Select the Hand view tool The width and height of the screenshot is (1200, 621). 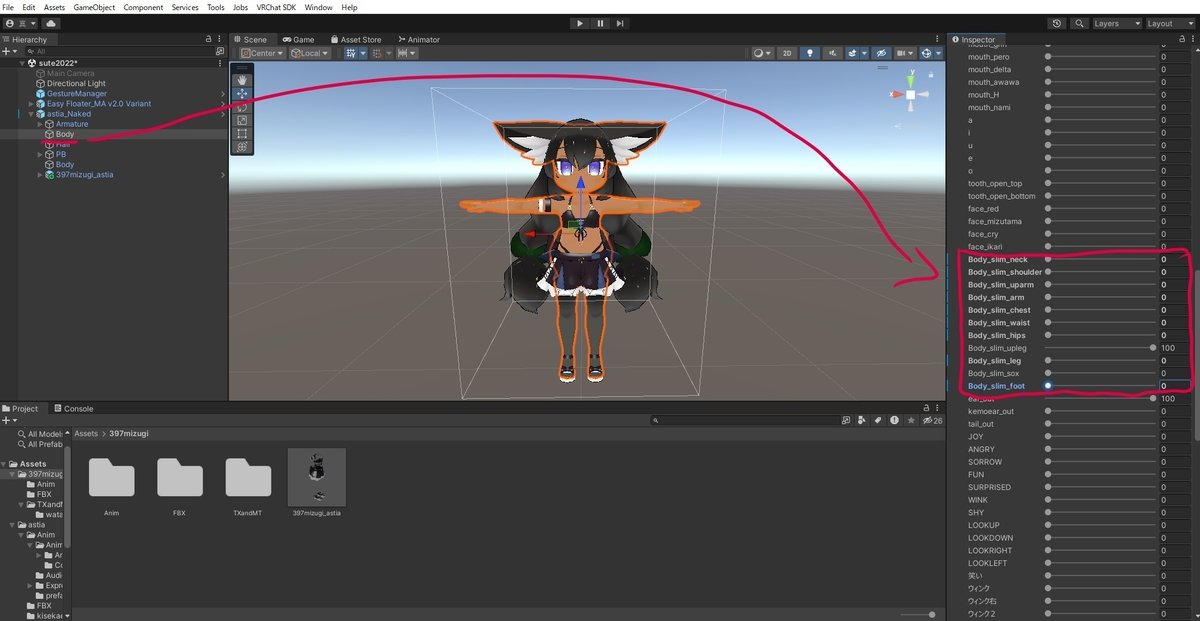click(x=241, y=80)
